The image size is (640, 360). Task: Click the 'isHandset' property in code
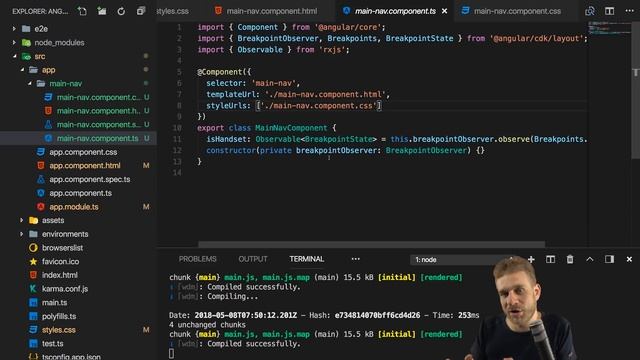click(x=227, y=139)
